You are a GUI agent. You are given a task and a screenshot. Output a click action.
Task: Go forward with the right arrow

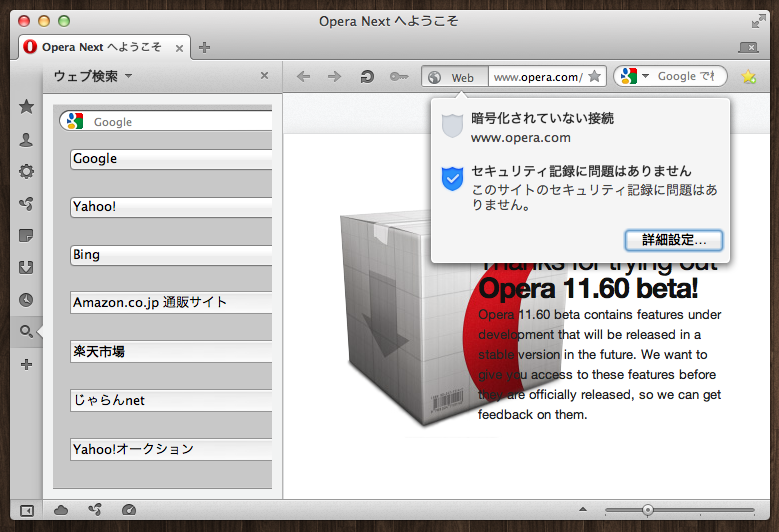[x=334, y=76]
